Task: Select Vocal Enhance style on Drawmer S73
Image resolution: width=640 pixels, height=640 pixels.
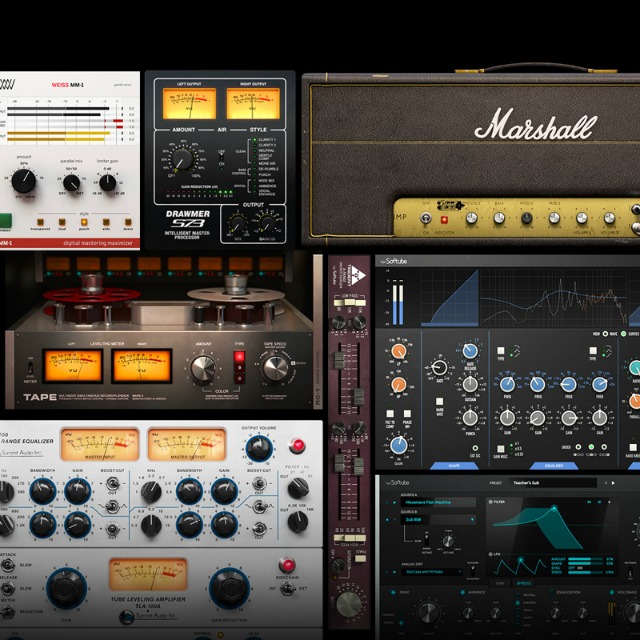Action: (x=255, y=191)
